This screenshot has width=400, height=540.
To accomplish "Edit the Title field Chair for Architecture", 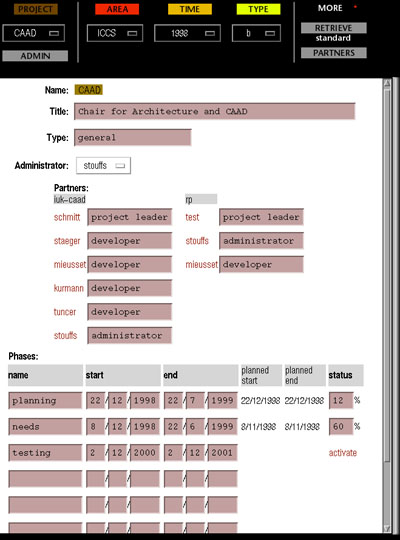I will coord(215,111).
